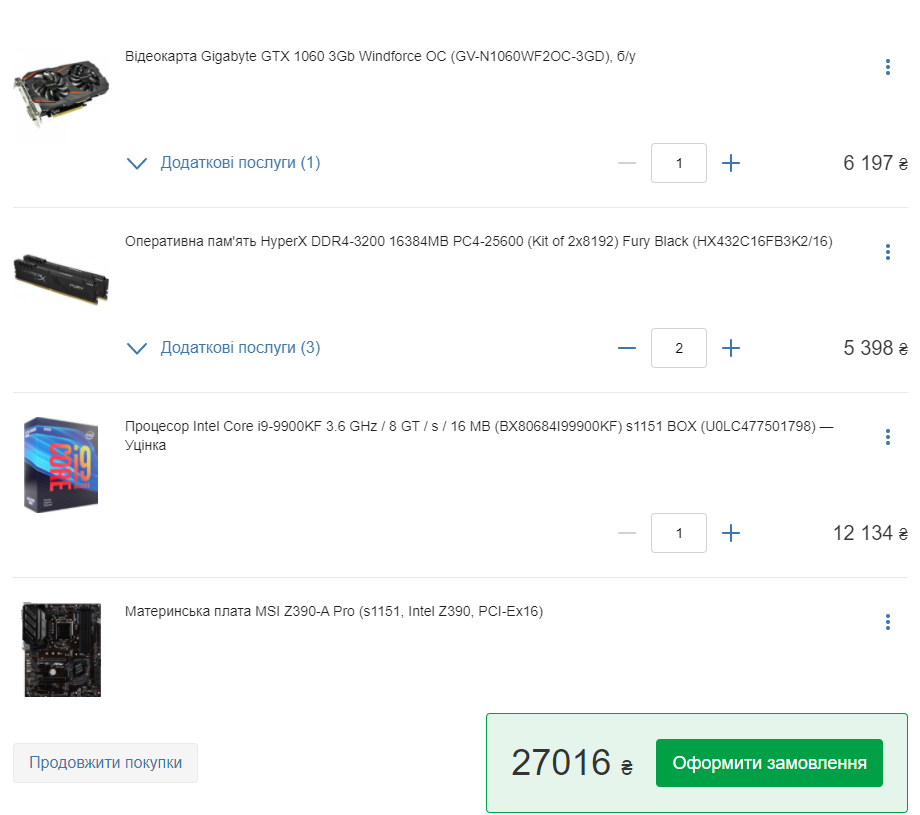Open options menu for MSI Z390-A motherboard
The height and width of the screenshot is (815, 920).
tap(888, 621)
